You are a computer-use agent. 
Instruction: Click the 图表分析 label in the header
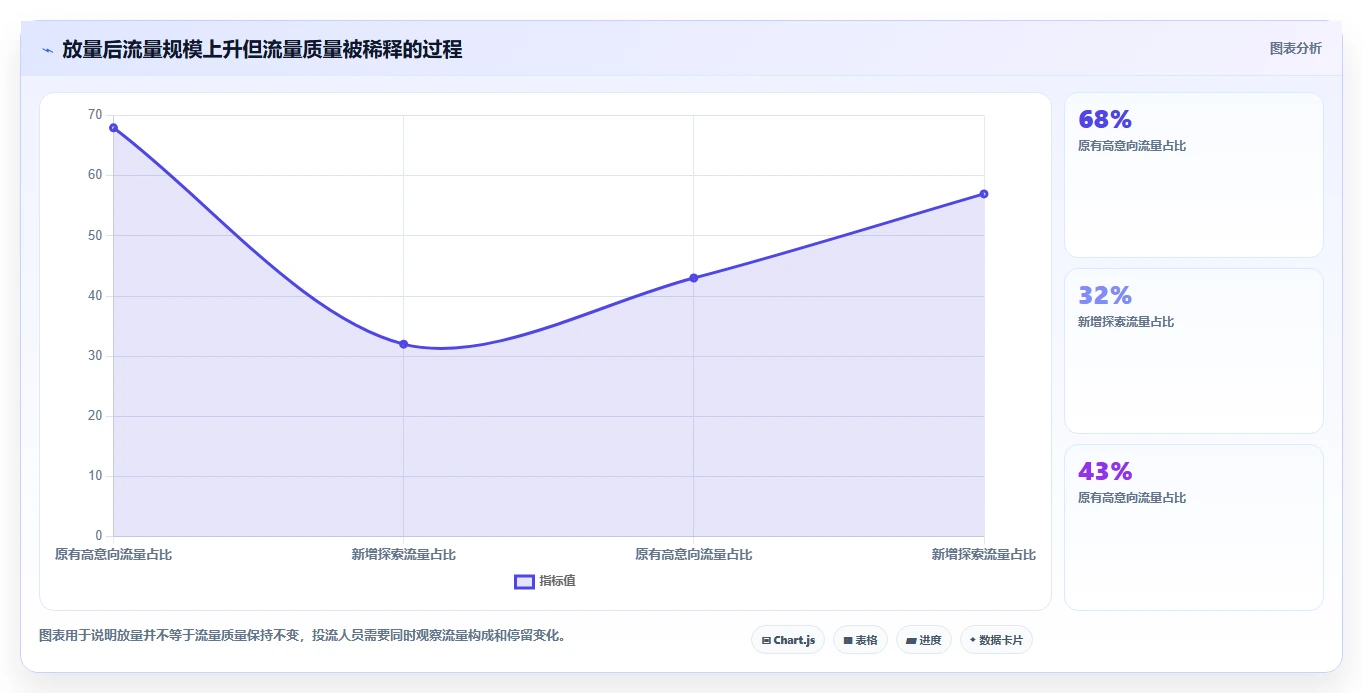(1295, 49)
